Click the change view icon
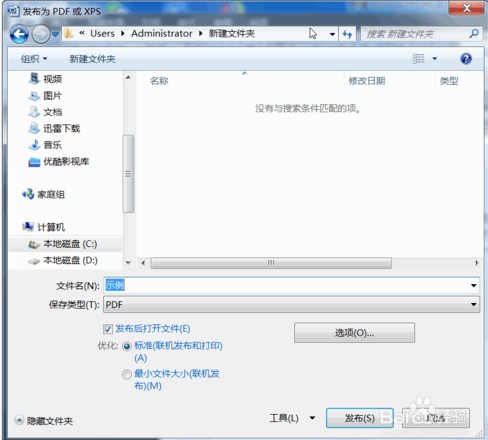The height and width of the screenshot is (440, 488). 418,59
